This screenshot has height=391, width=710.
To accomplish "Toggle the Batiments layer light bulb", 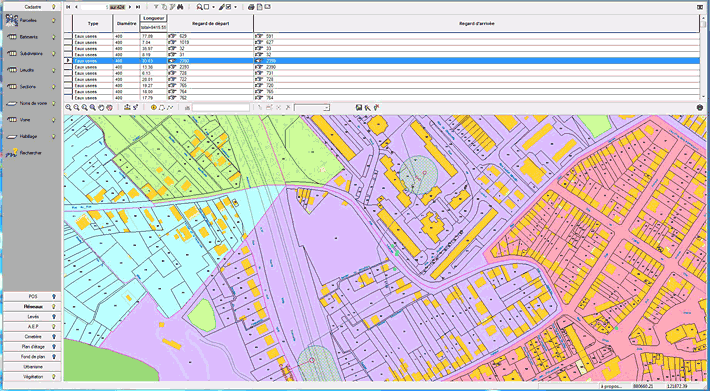I will pos(53,37).
